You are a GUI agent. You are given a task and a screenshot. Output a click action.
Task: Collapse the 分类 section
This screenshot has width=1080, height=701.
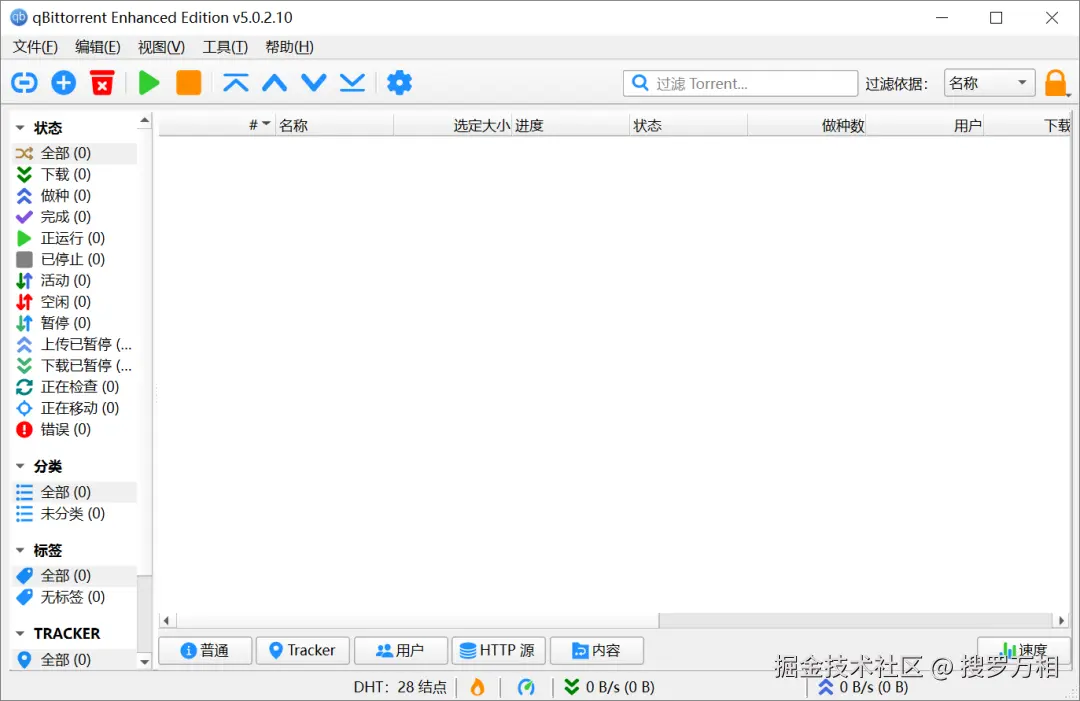(x=20, y=467)
